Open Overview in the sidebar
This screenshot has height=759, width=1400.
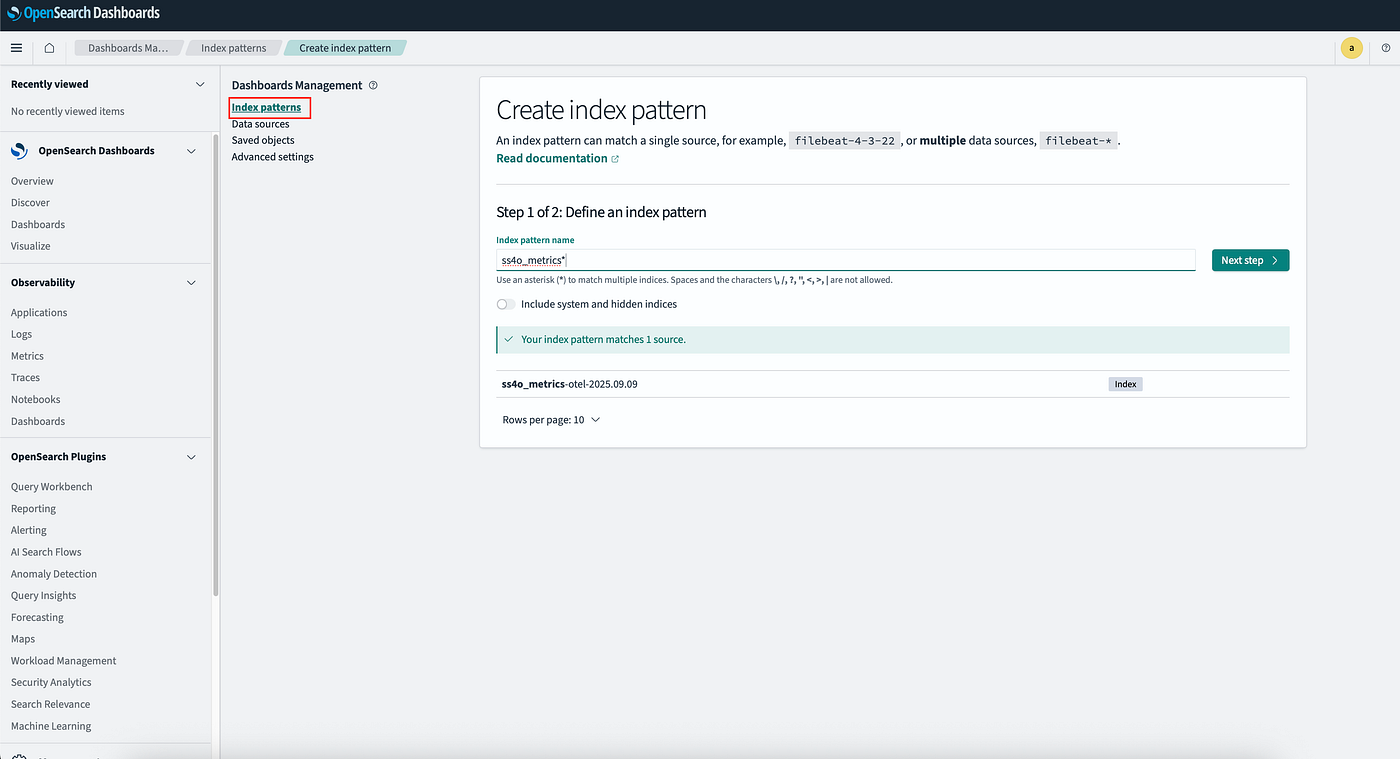point(32,181)
